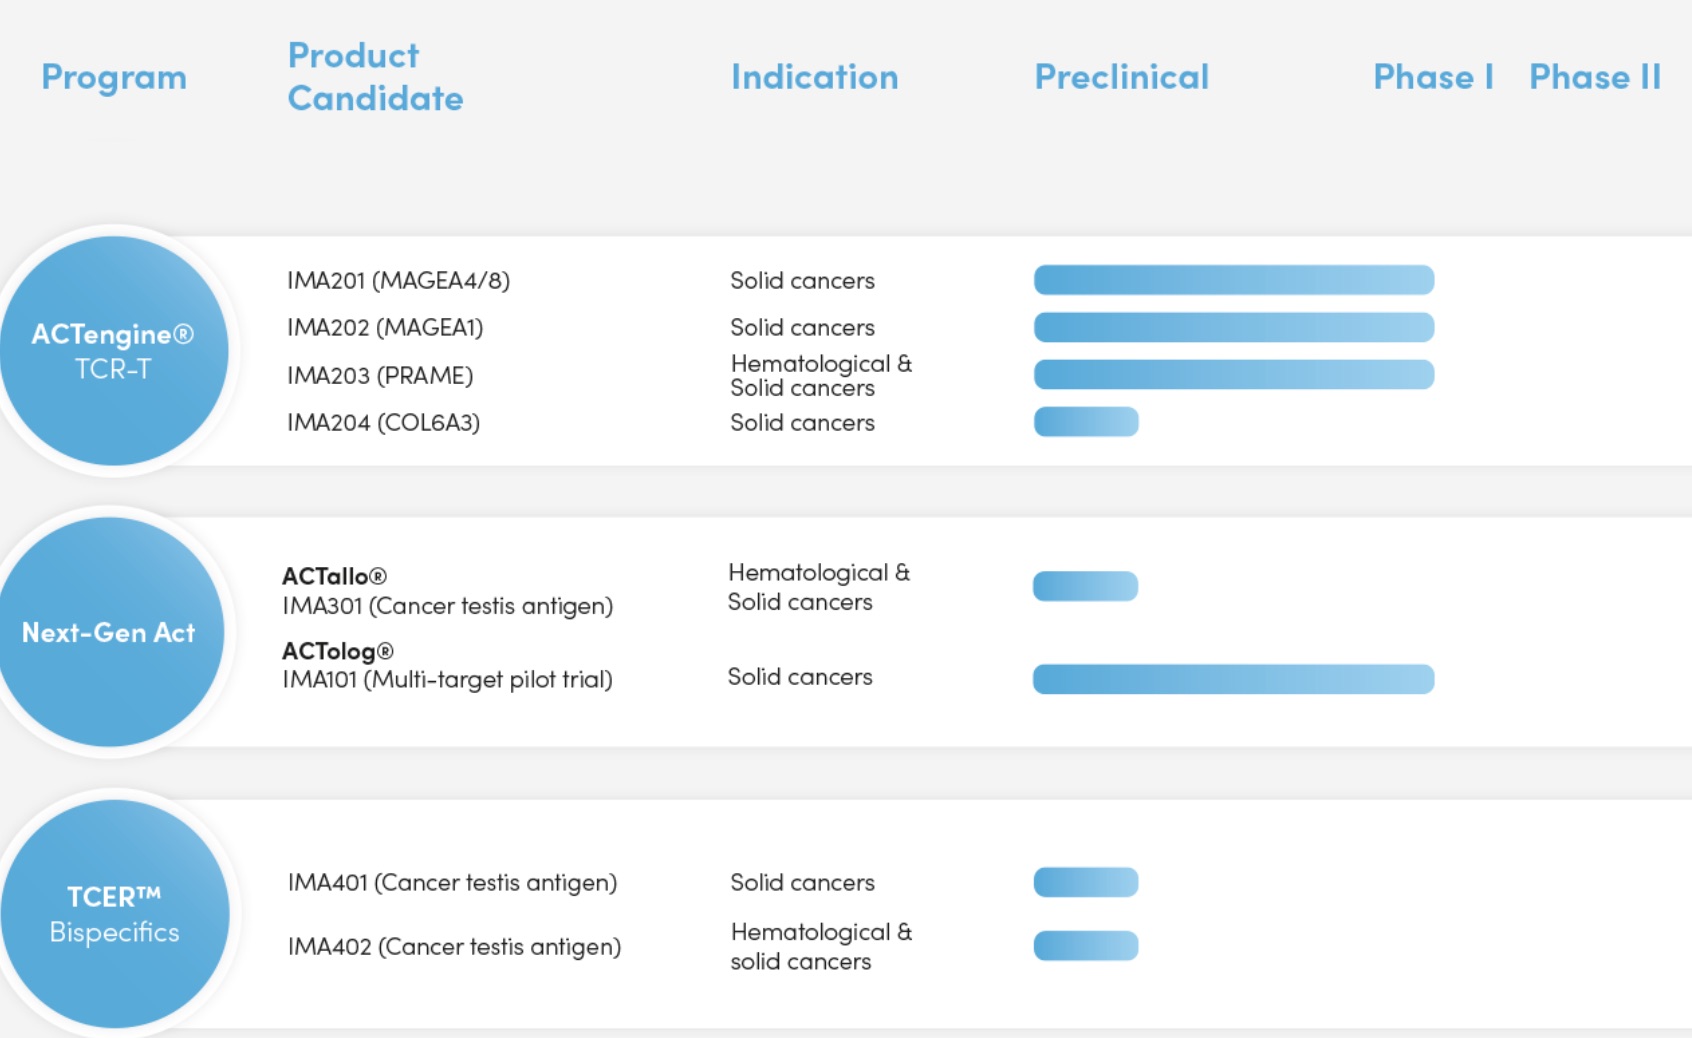1692x1038 pixels.
Task: Select IMA402 (Cancer testis antigen) entry
Action: (454, 947)
